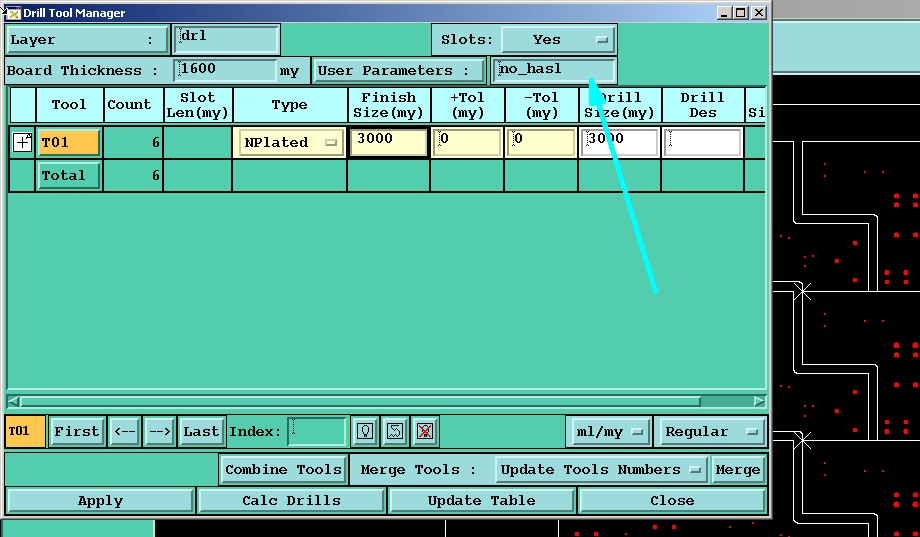920x537 pixels.
Task: Click the next tool arrow button
Action: point(159,431)
